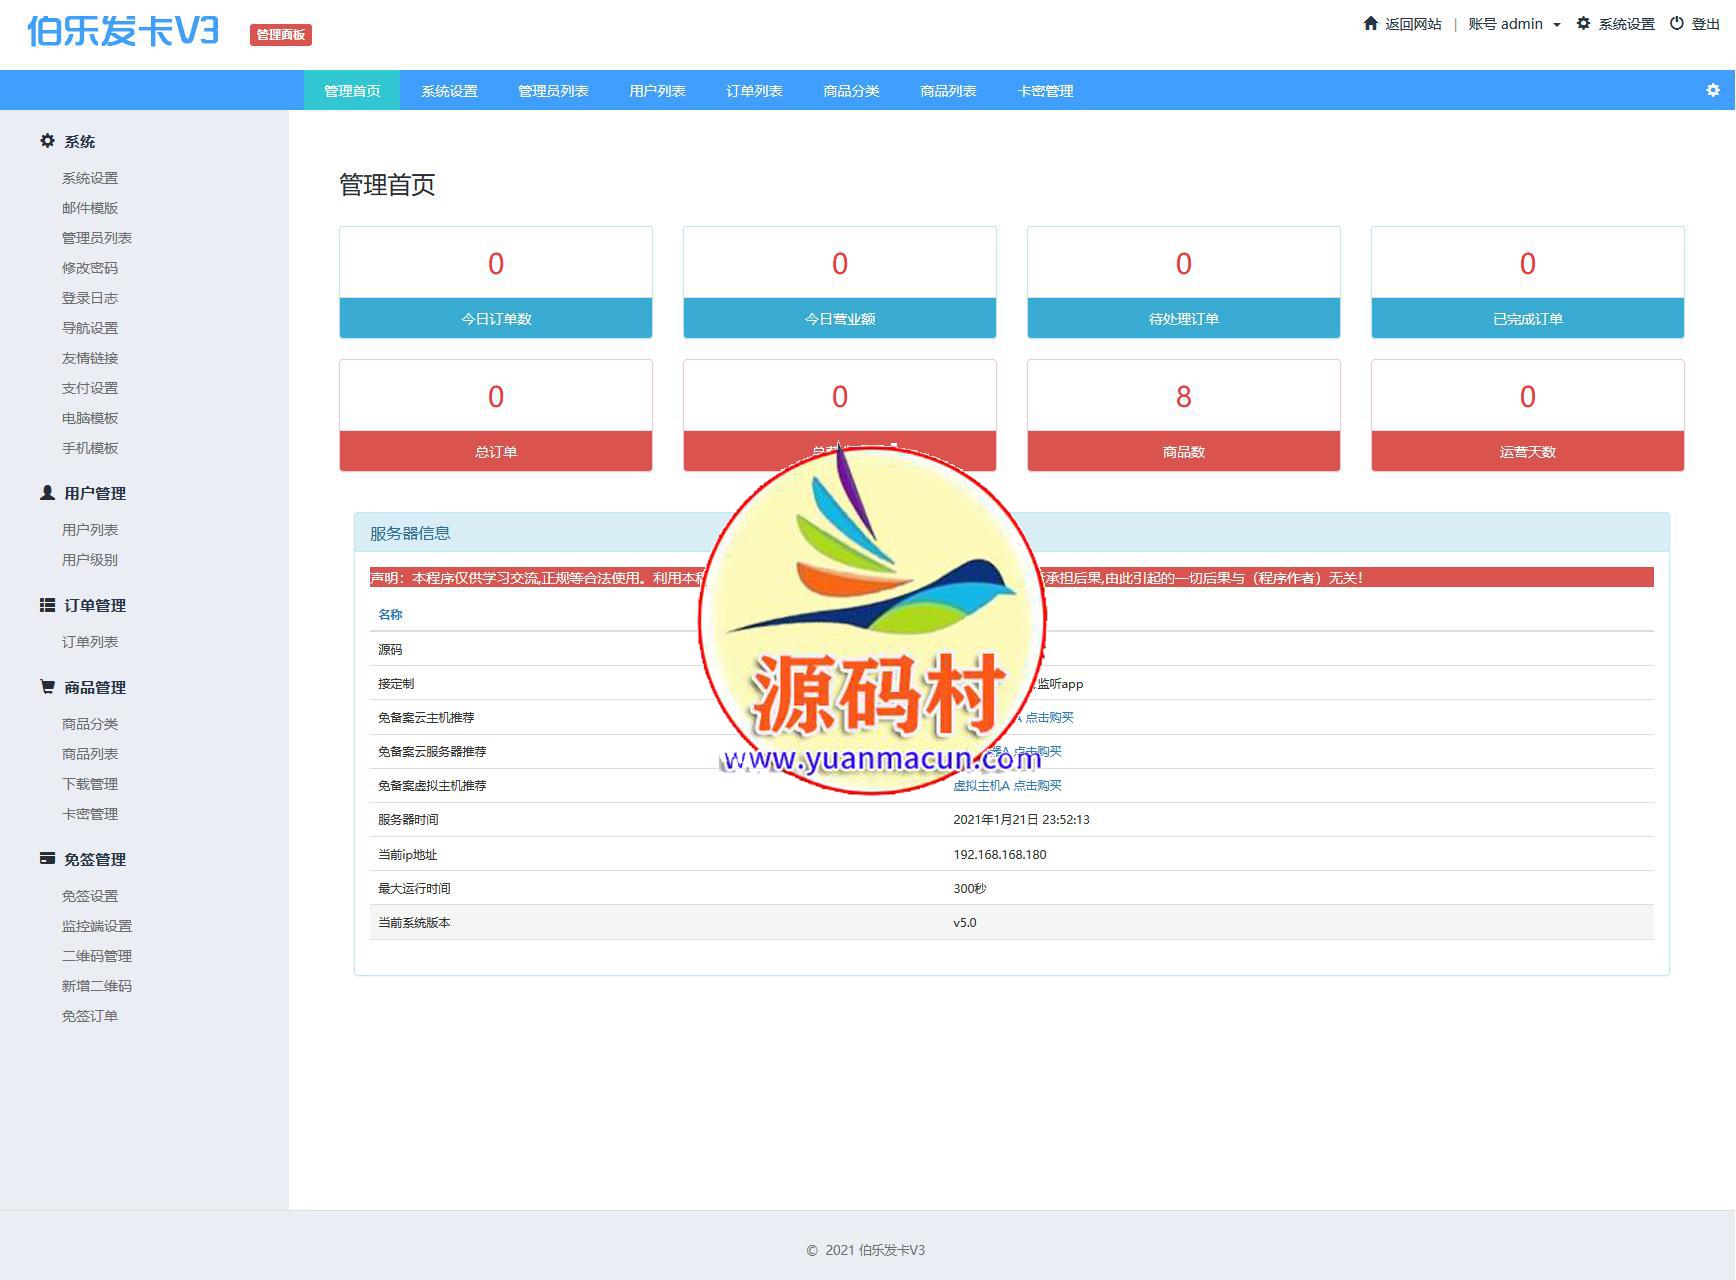Go to 支付设置 in sidebar
Viewport: 1736px width, 1280px height.
click(x=90, y=388)
